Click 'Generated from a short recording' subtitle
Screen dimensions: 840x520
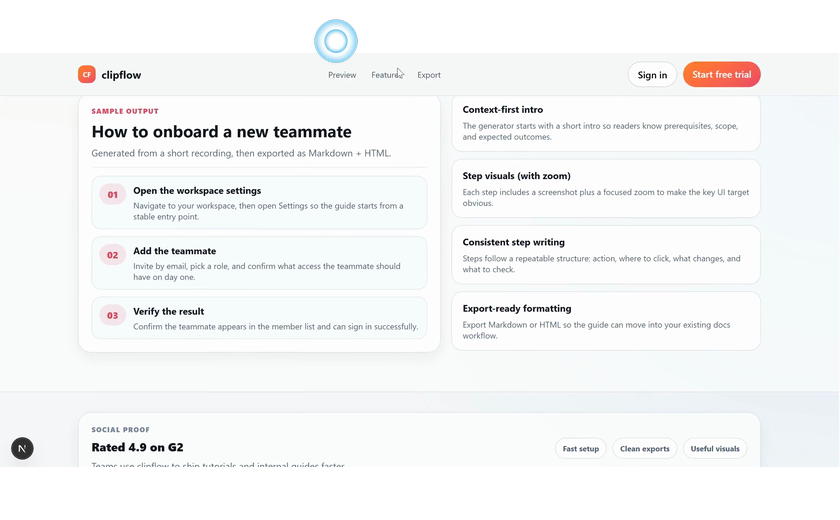pyautogui.click(x=241, y=153)
